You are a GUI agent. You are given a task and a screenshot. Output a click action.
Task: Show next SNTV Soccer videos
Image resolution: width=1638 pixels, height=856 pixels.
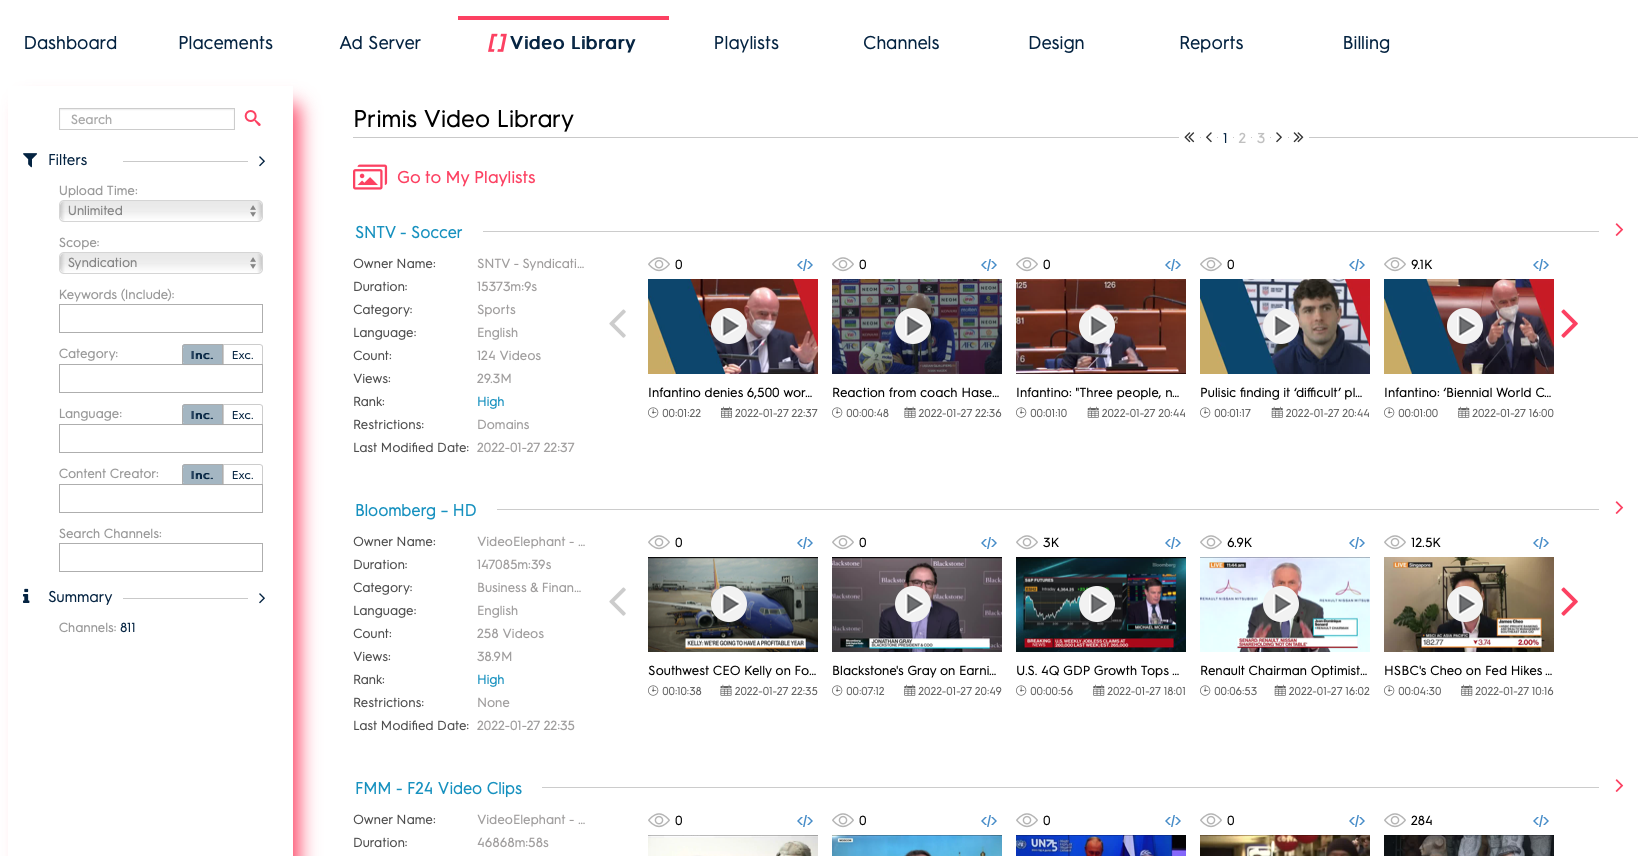(x=1570, y=323)
